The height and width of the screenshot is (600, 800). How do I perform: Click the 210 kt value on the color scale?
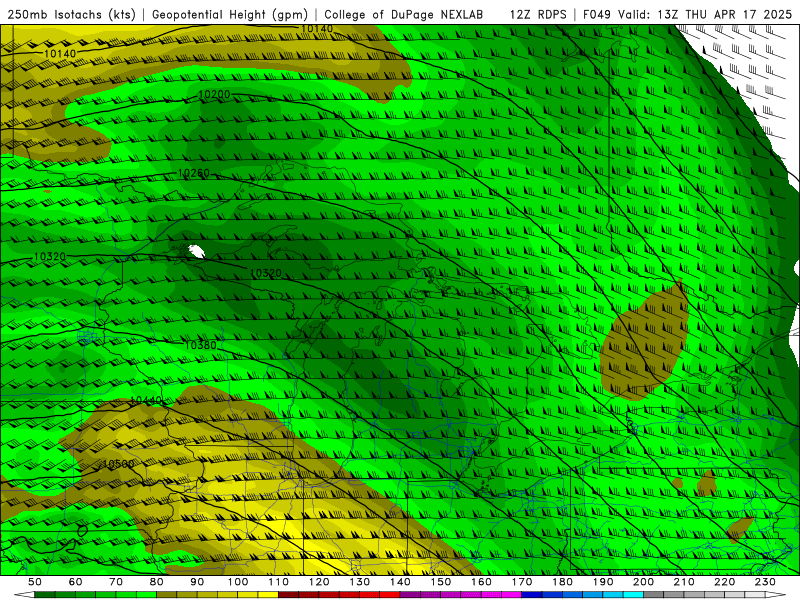click(x=684, y=582)
